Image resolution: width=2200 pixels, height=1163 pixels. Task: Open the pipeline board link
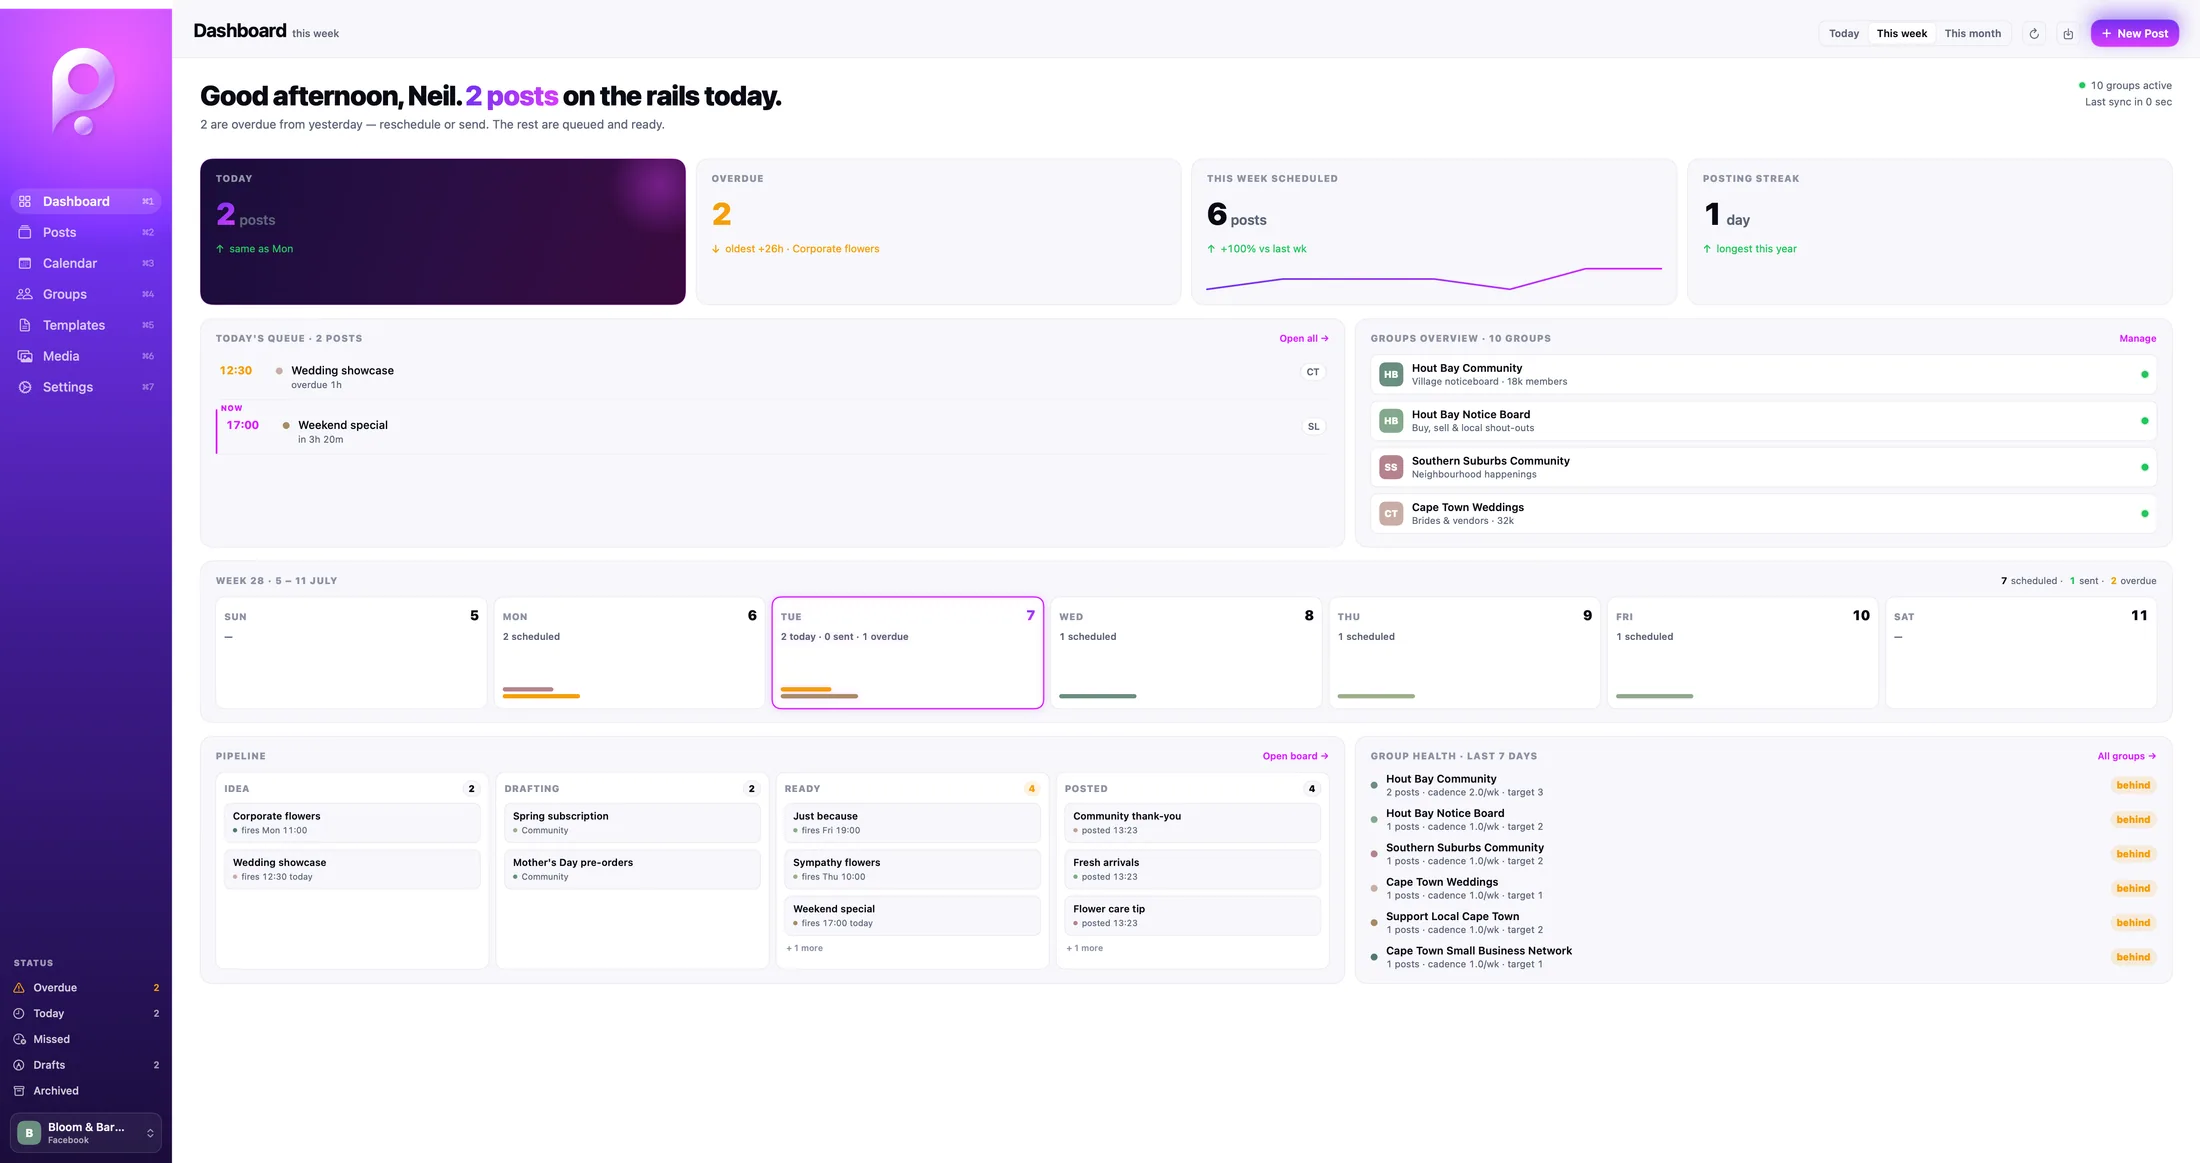pyautogui.click(x=1295, y=756)
